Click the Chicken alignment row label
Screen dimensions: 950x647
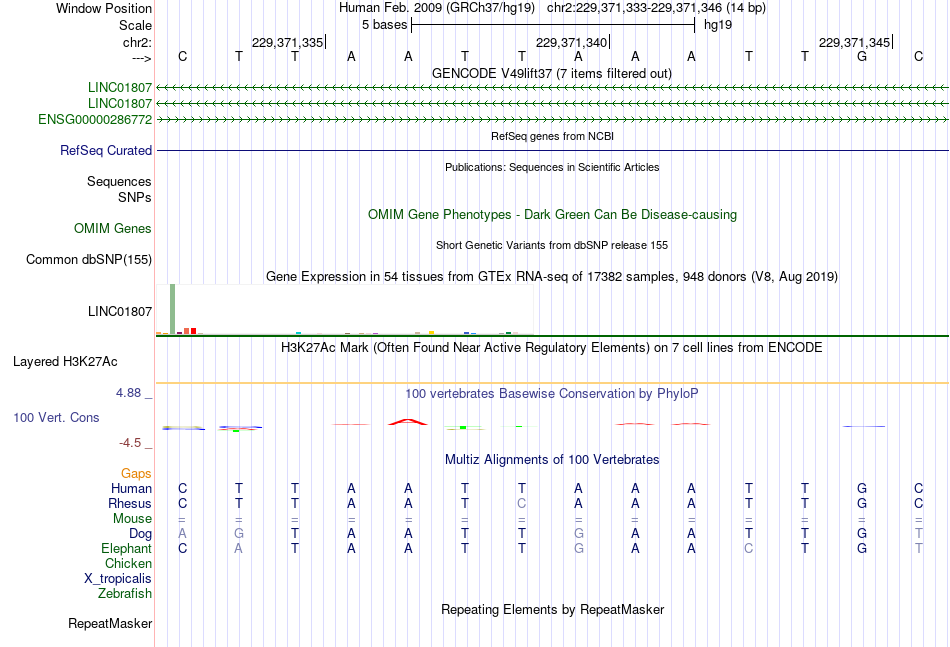pyautogui.click(x=128, y=563)
